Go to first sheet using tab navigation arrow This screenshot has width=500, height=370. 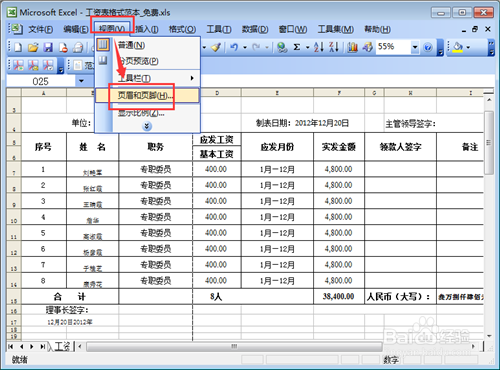coord(11,347)
